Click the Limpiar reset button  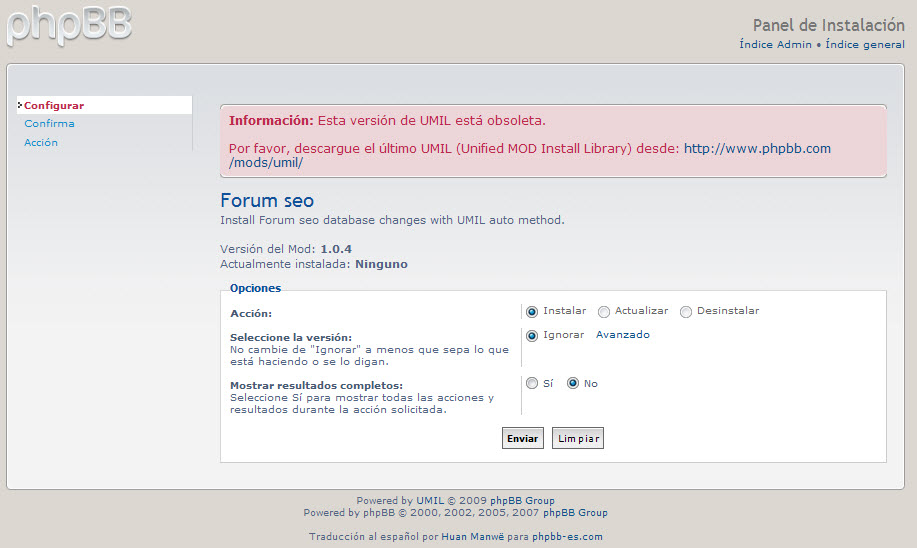(578, 438)
